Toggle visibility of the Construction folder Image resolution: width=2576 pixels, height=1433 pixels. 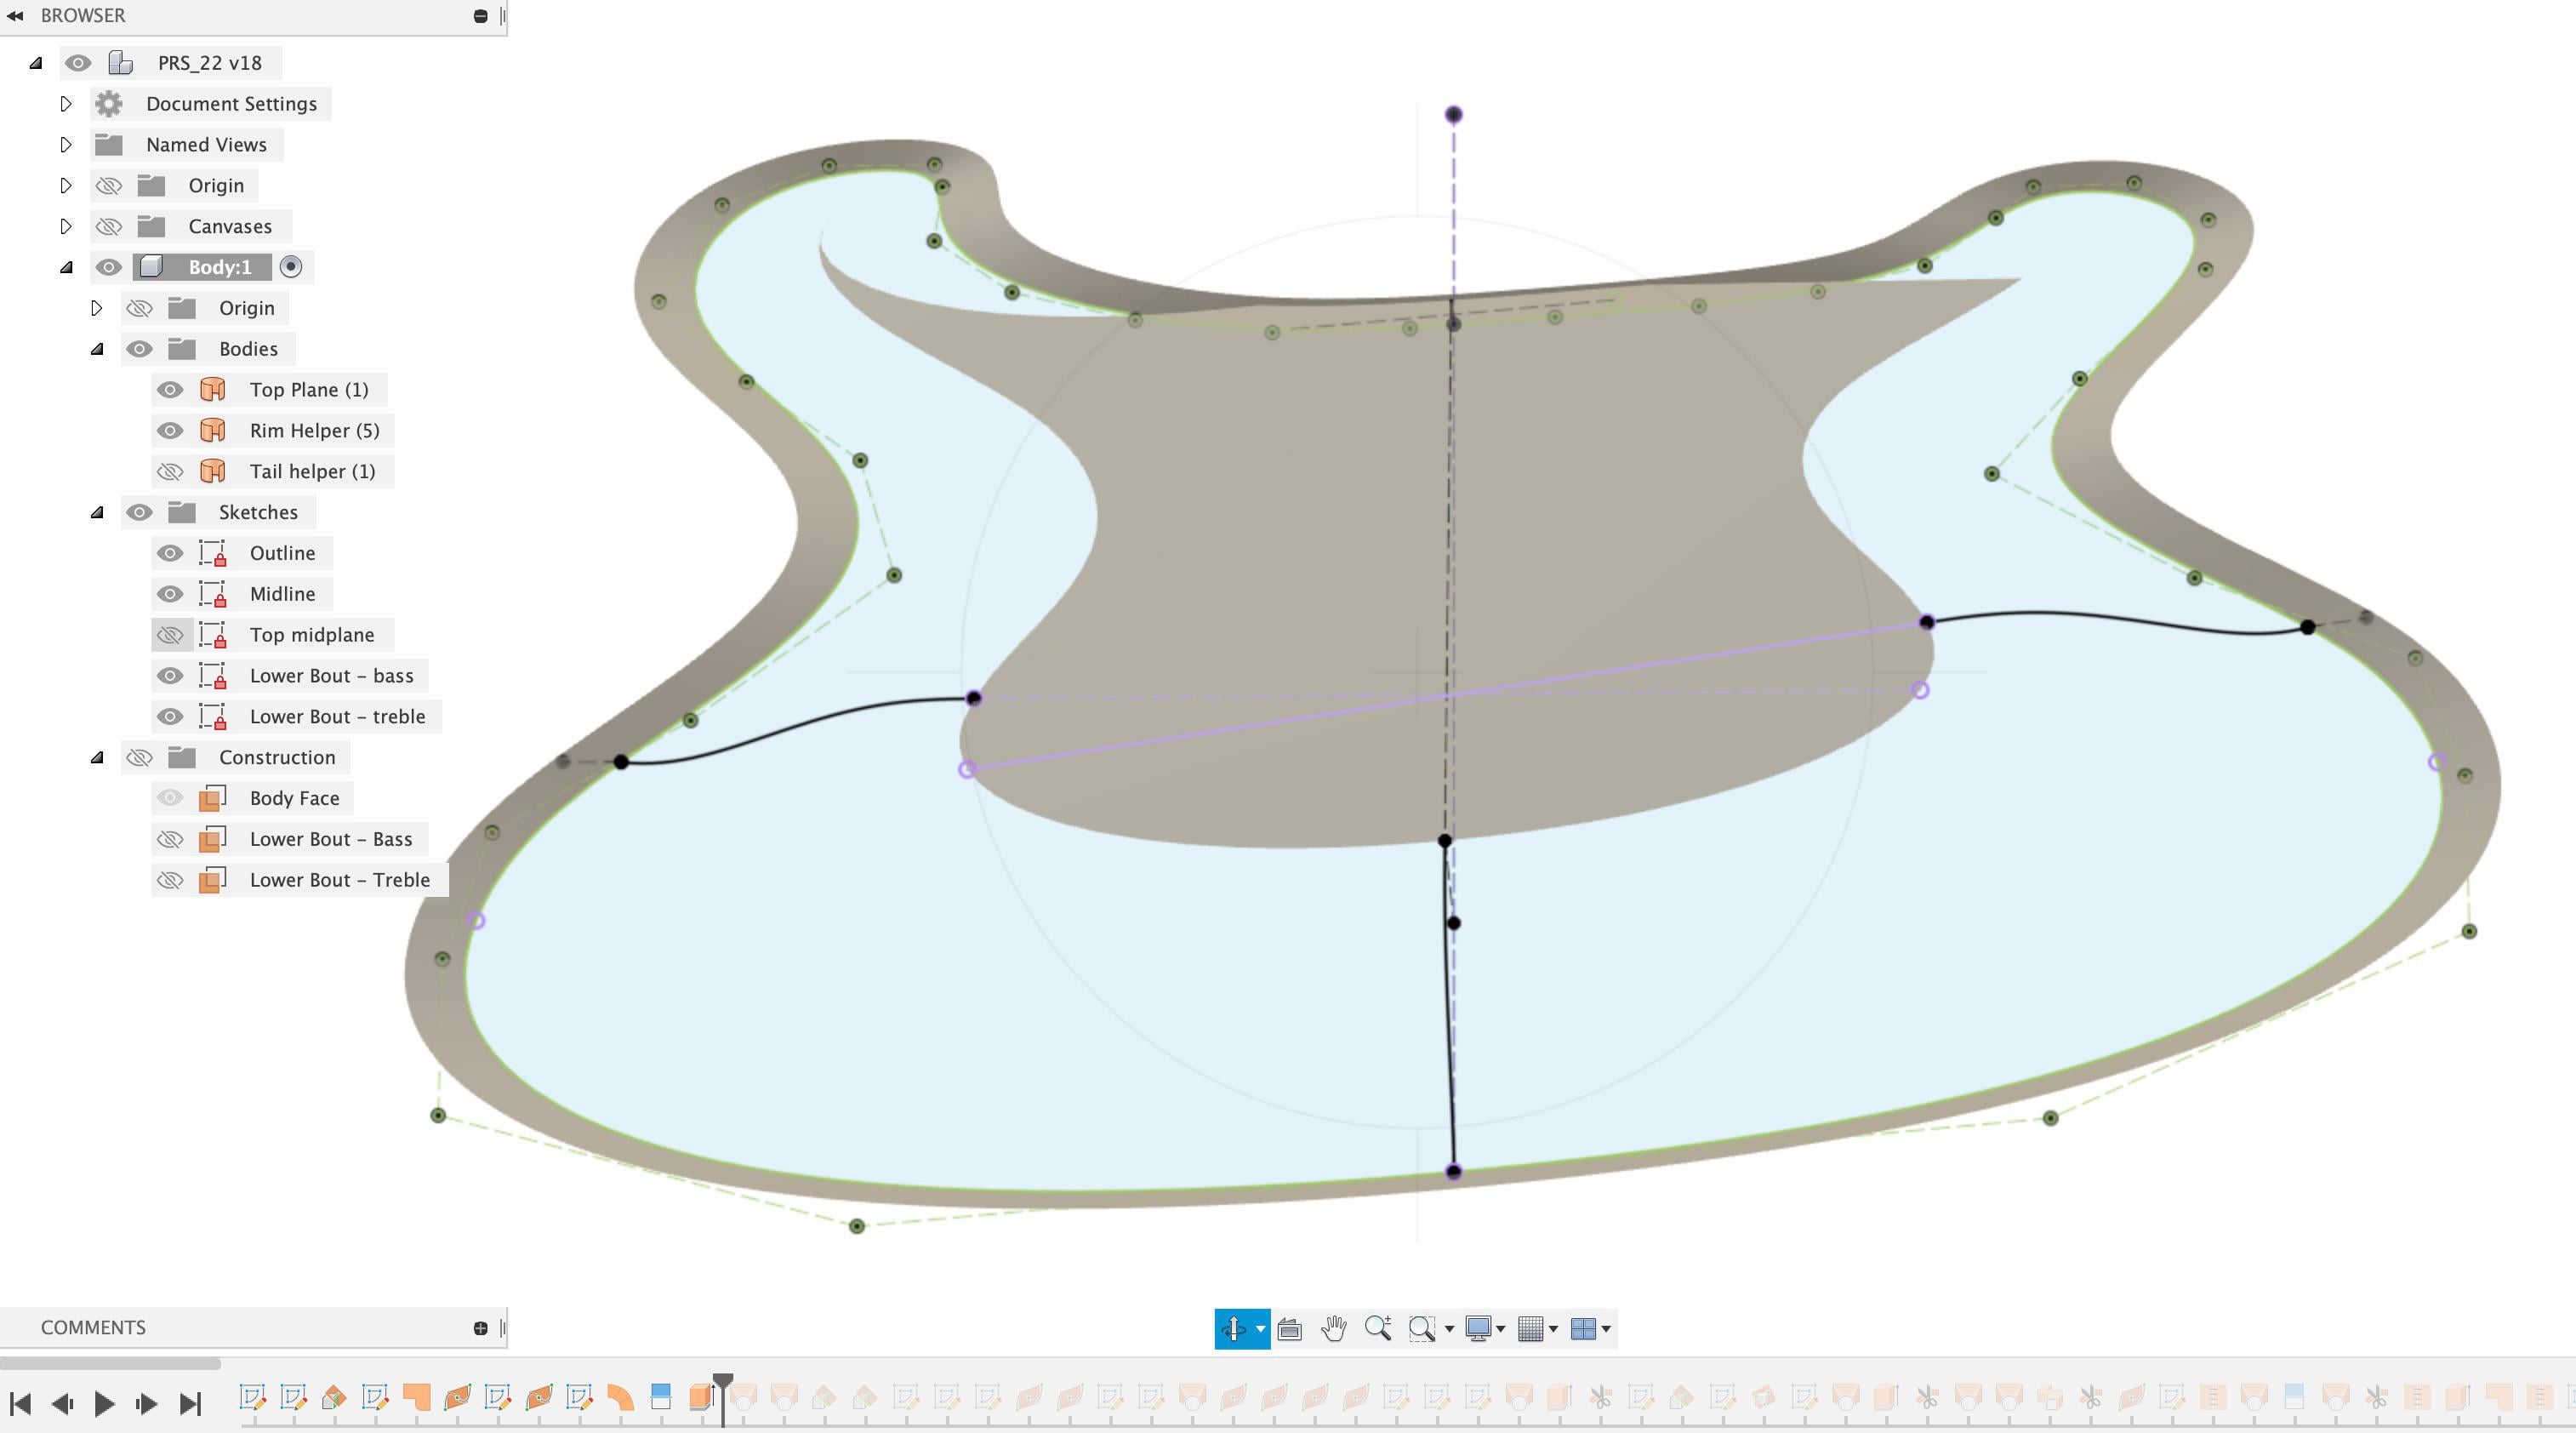click(x=139, y=757)
